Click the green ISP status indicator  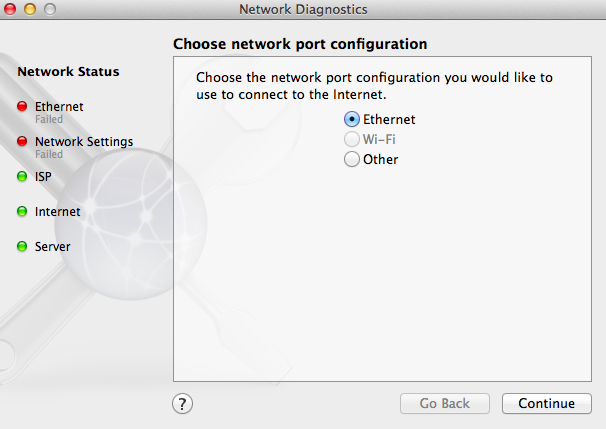(22, 177)
